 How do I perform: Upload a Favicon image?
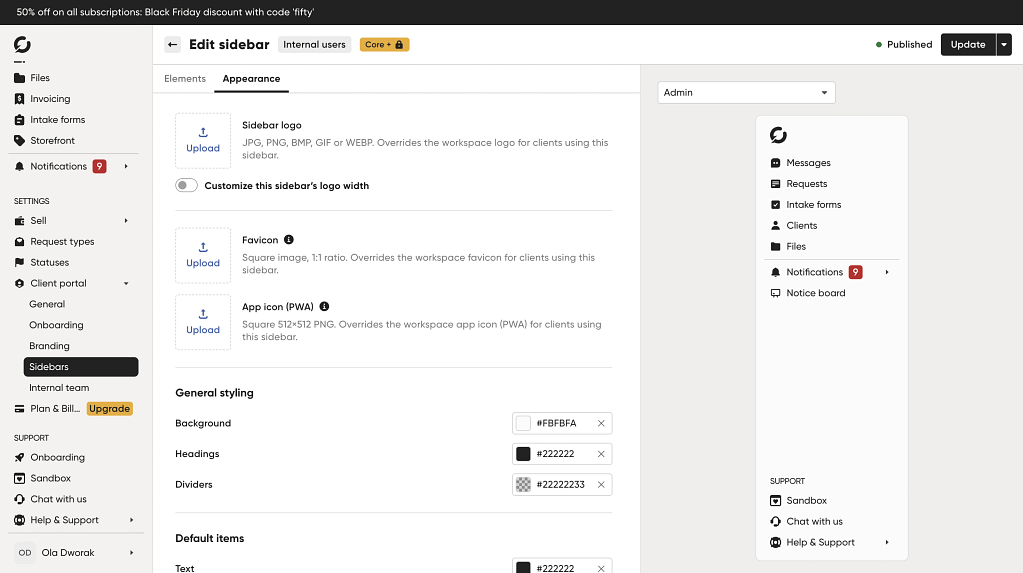(x=203, y=255)
